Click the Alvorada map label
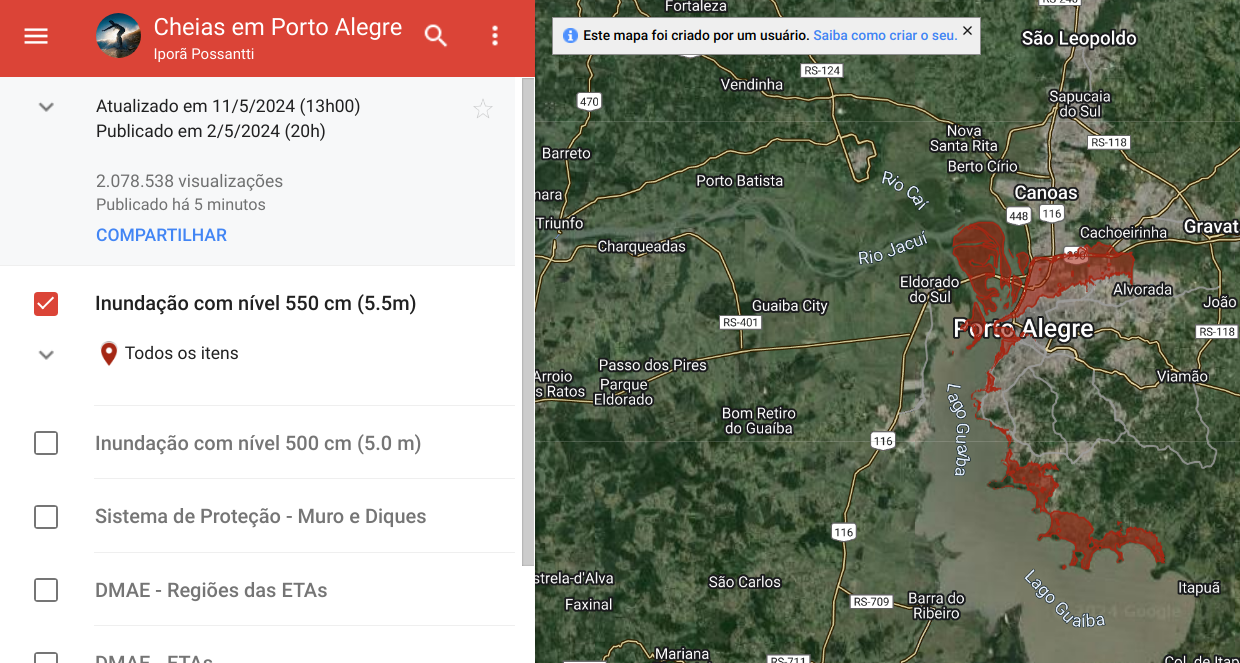 click(x=1143, y=289)
